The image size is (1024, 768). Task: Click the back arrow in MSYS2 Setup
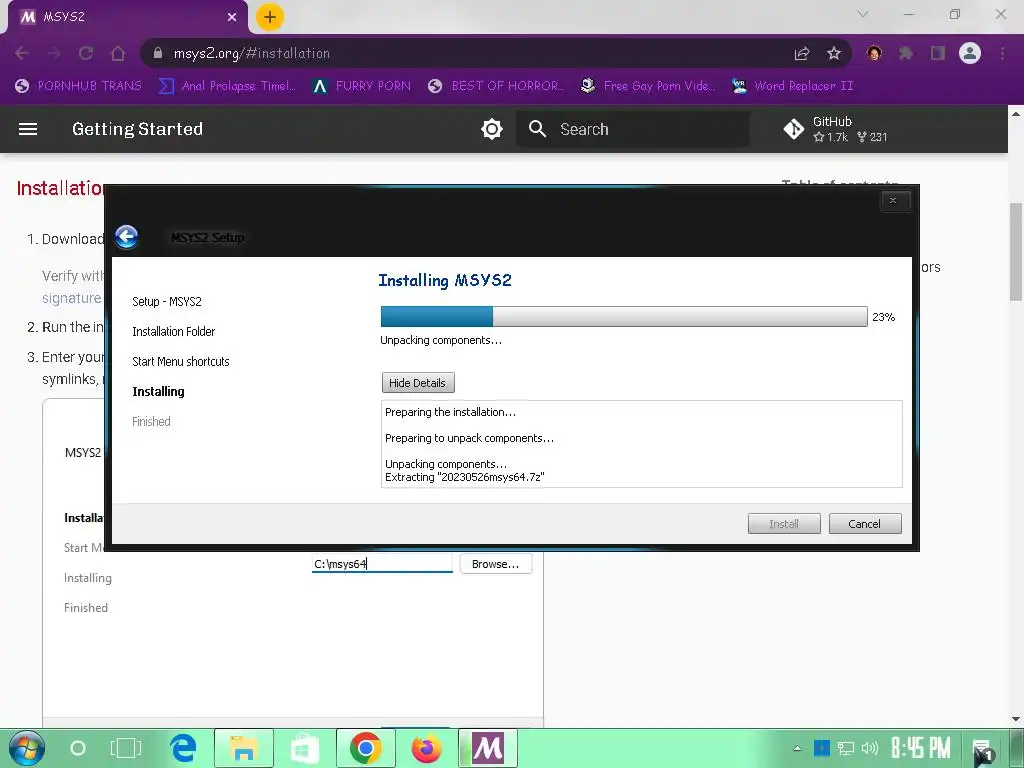click(127, 236)
